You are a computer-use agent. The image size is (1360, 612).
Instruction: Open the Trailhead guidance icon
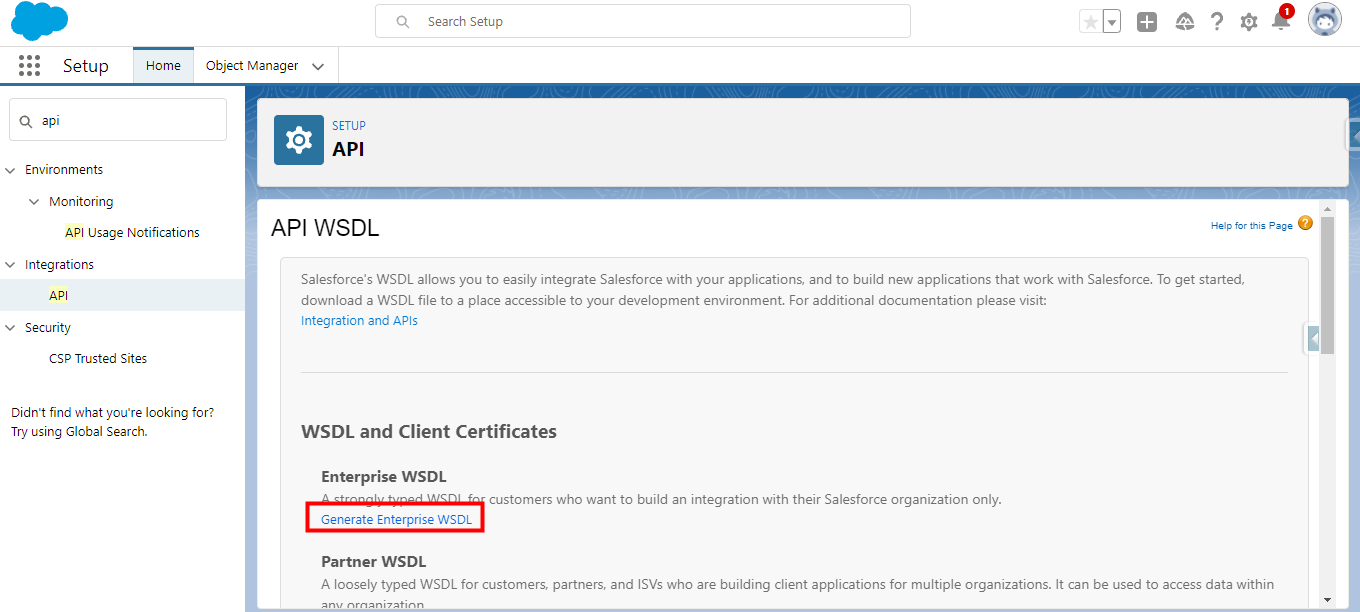[x=1184, y=22]
